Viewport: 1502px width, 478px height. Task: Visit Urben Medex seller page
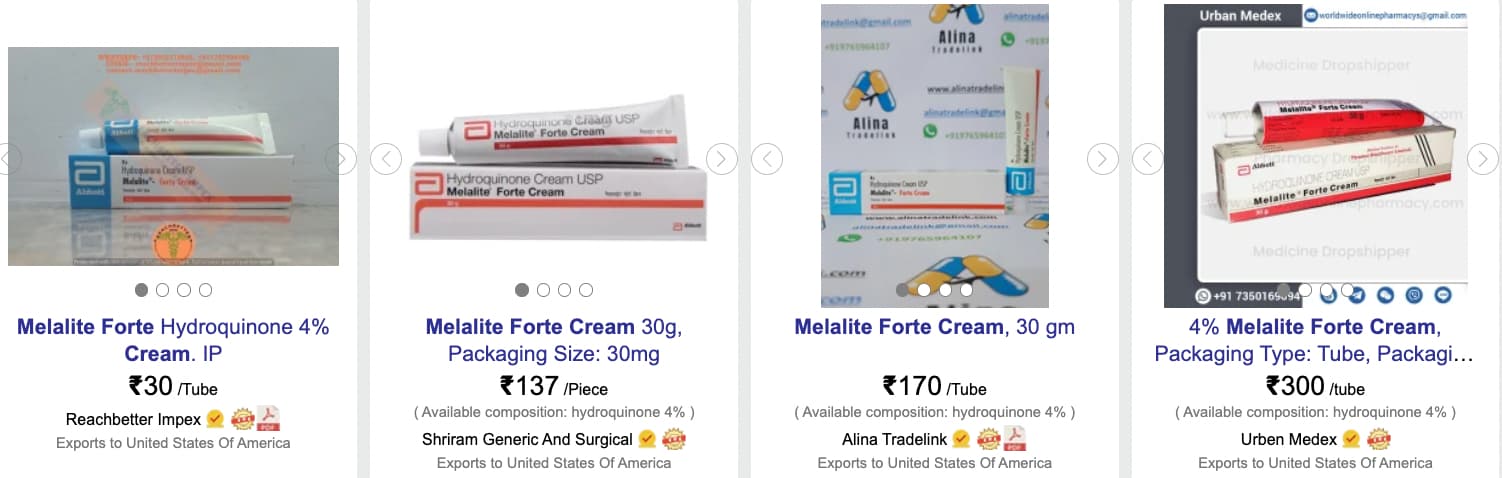point(1288,439)
